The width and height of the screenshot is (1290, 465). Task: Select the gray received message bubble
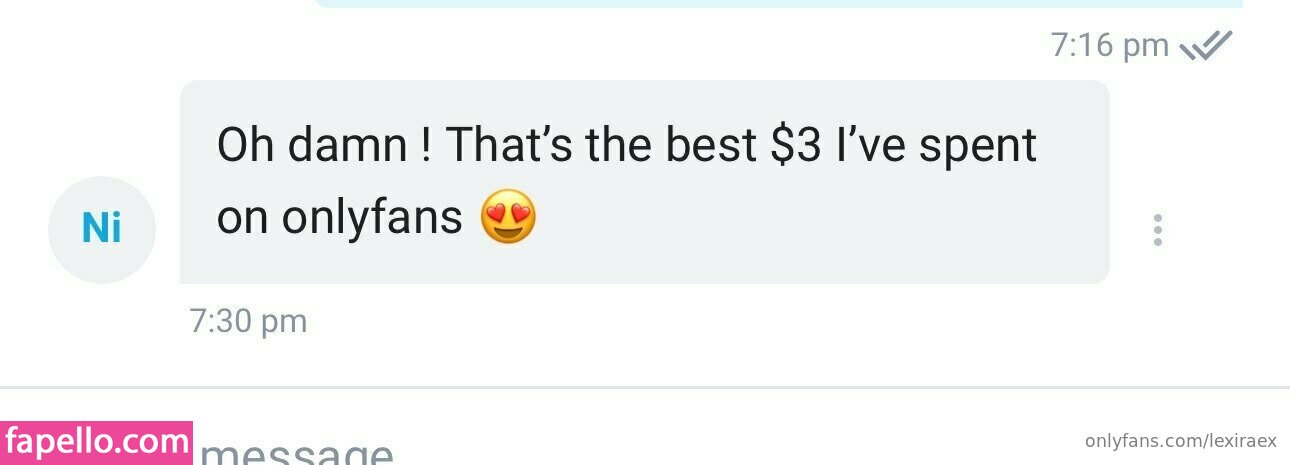(x=645, y=182)
